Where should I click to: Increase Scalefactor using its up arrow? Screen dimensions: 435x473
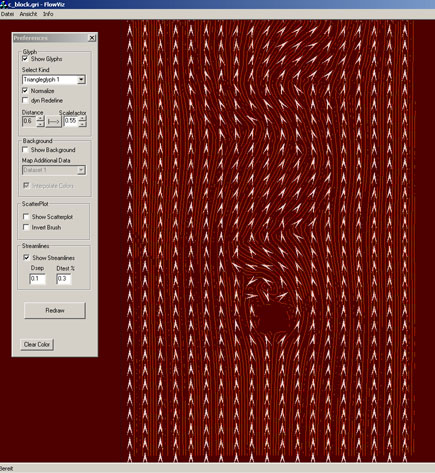click(82, 118)
